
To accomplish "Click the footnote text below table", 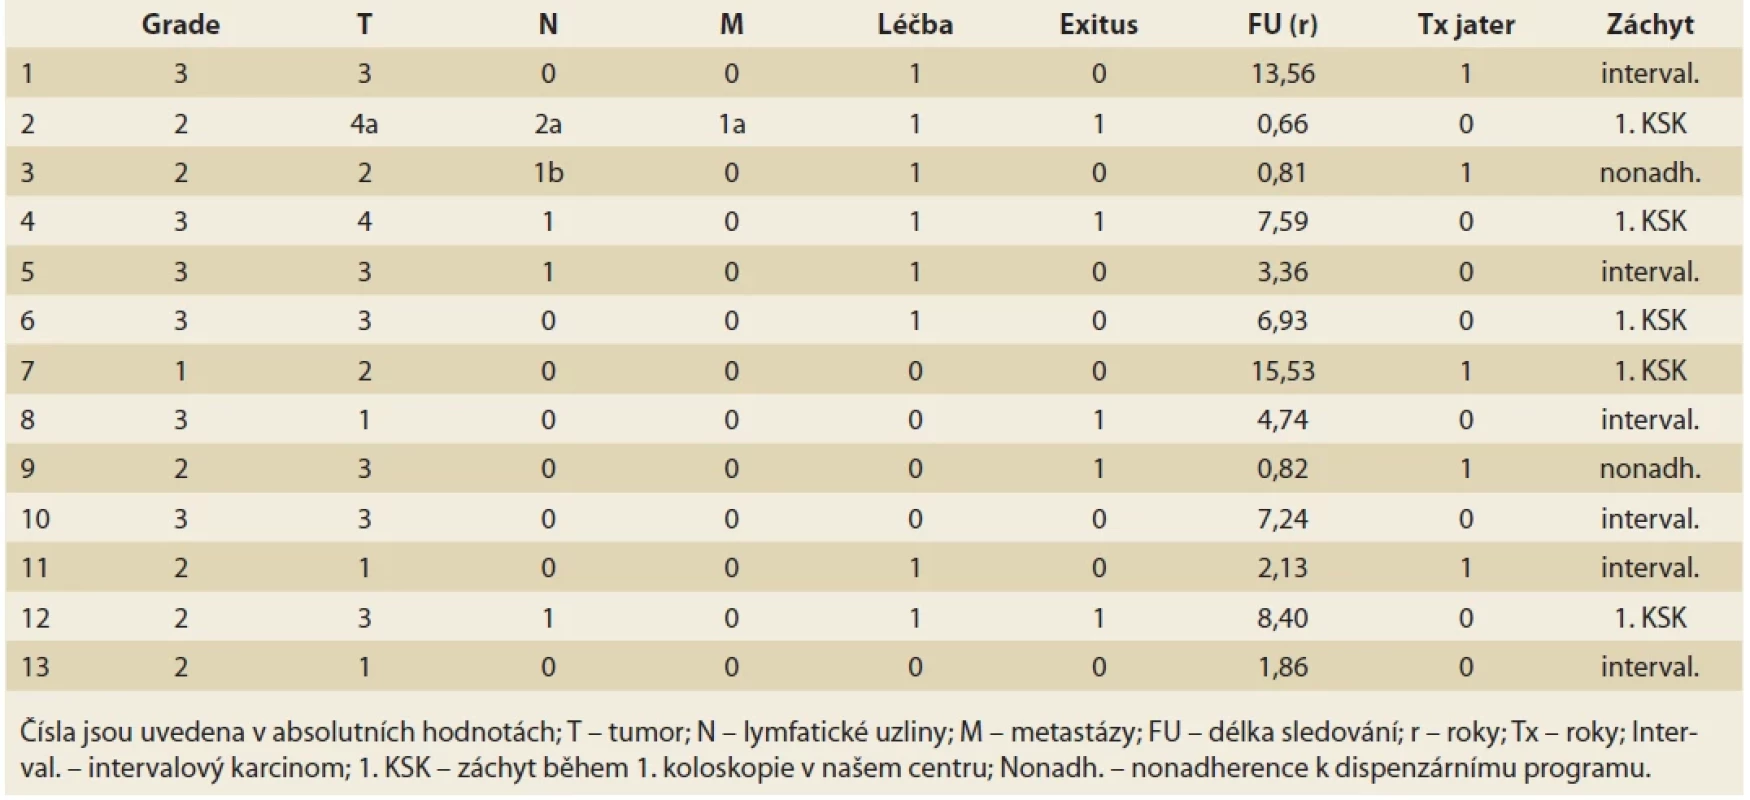I will (859, 750).
